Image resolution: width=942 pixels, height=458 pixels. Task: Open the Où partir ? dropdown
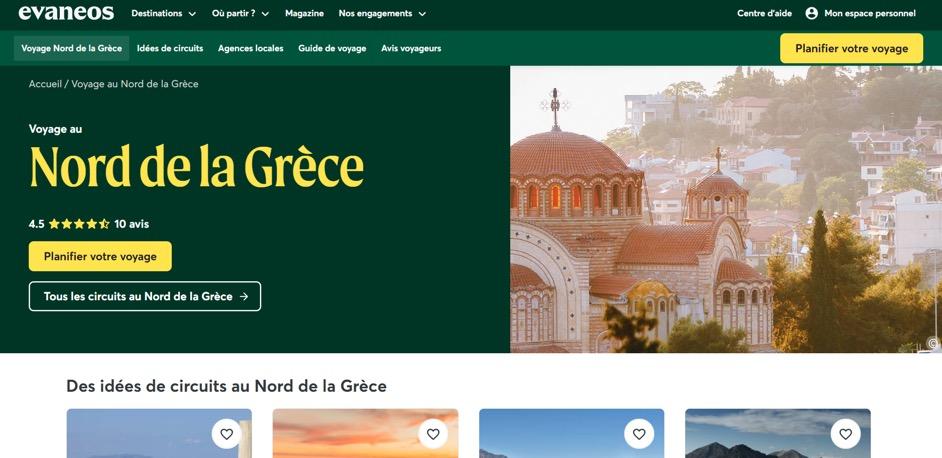coord(240,13)
